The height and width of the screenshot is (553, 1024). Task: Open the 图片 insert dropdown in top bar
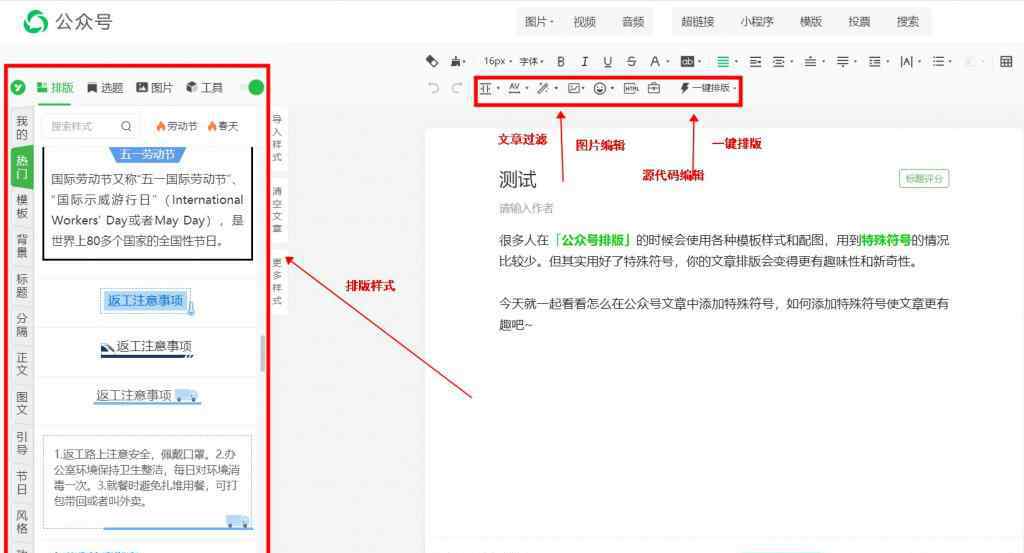pyautogui.click(x=539, y=22)
